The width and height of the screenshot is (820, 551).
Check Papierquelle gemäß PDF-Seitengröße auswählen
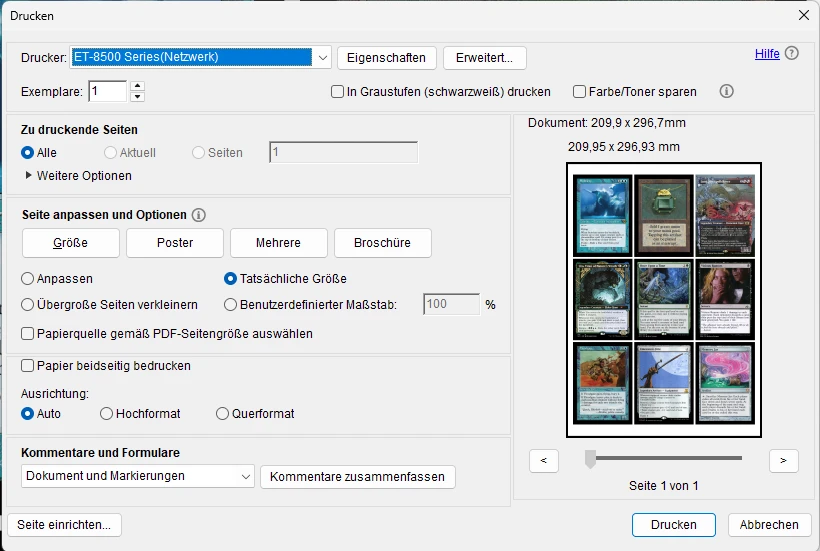tap(28, 334)
